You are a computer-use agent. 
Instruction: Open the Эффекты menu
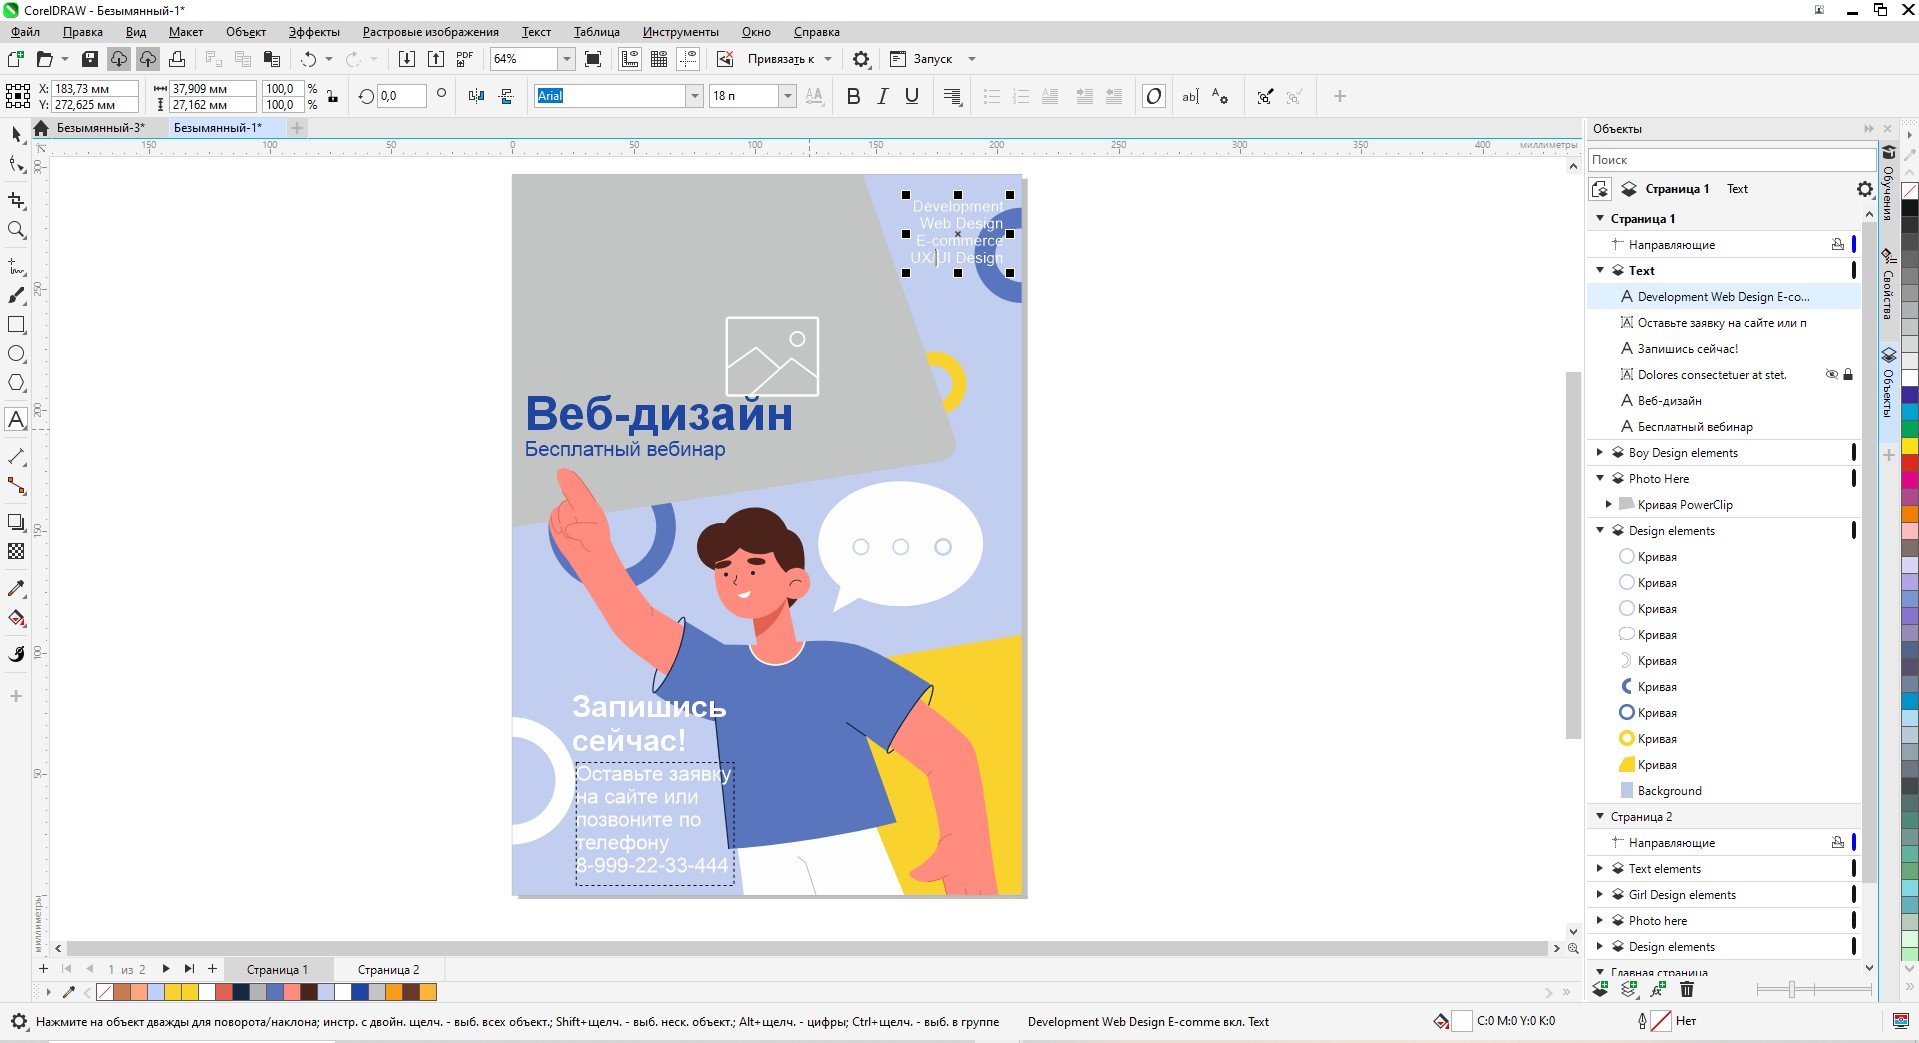(314, 32)
